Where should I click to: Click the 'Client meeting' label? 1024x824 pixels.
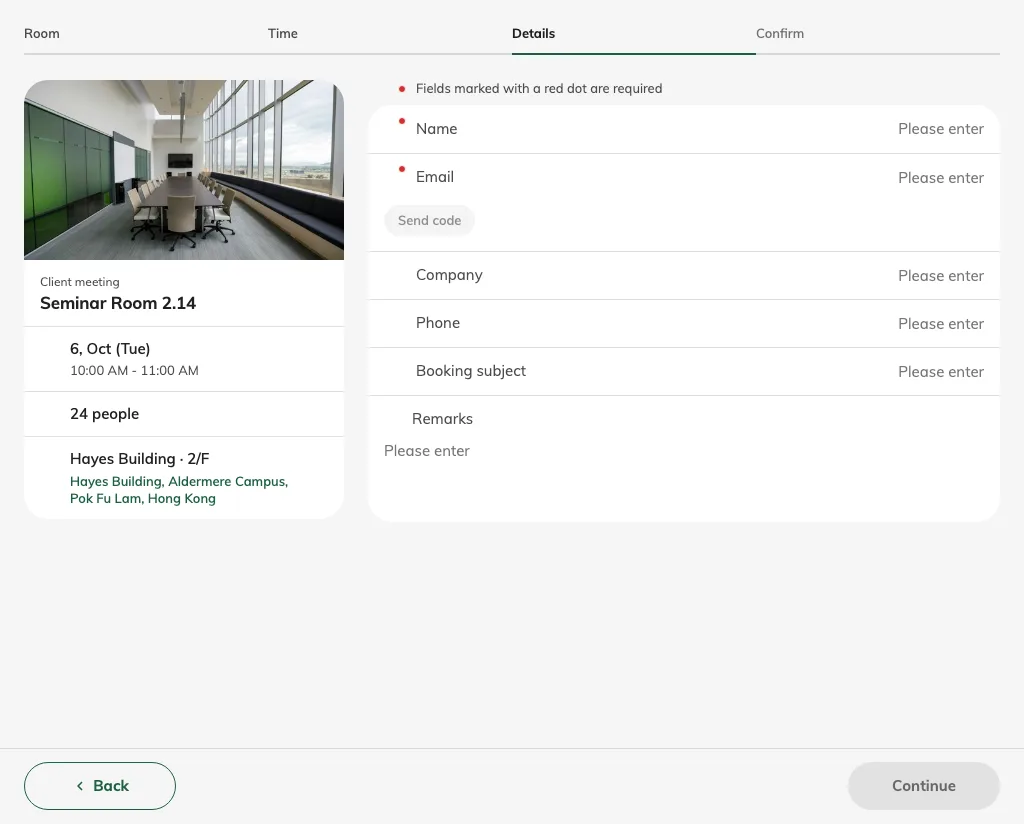point(80,282)
